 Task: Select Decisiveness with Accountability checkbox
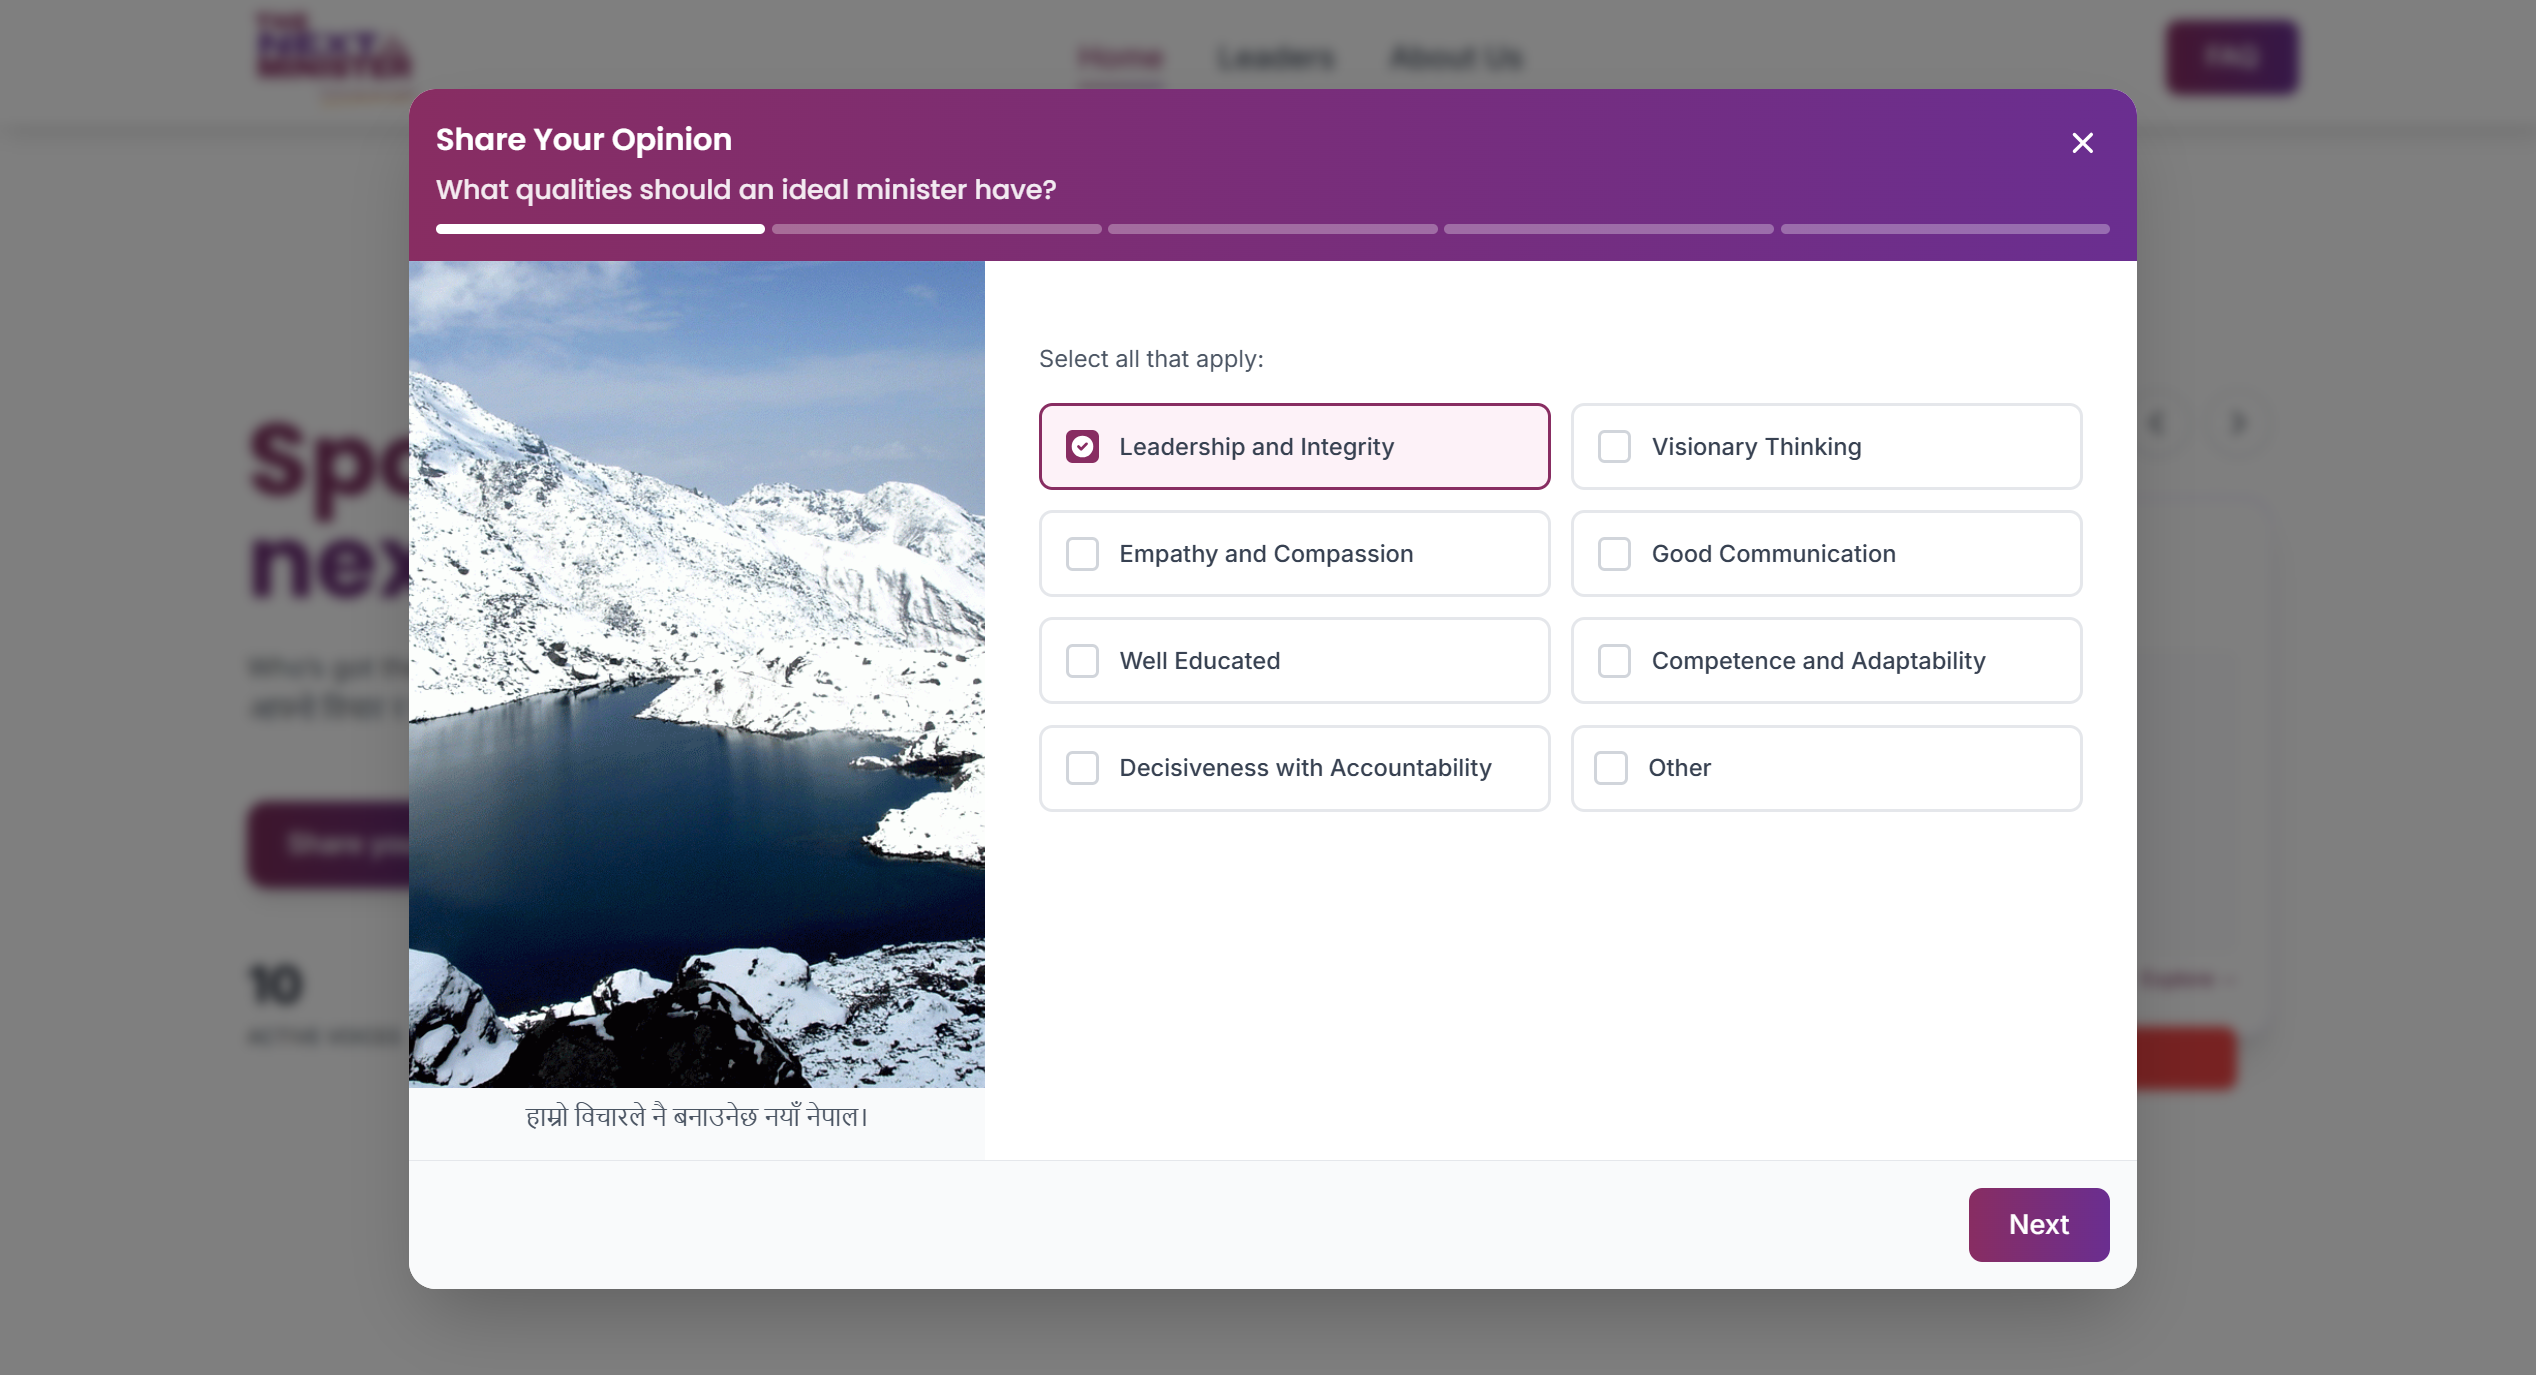tap(1082, 767)
